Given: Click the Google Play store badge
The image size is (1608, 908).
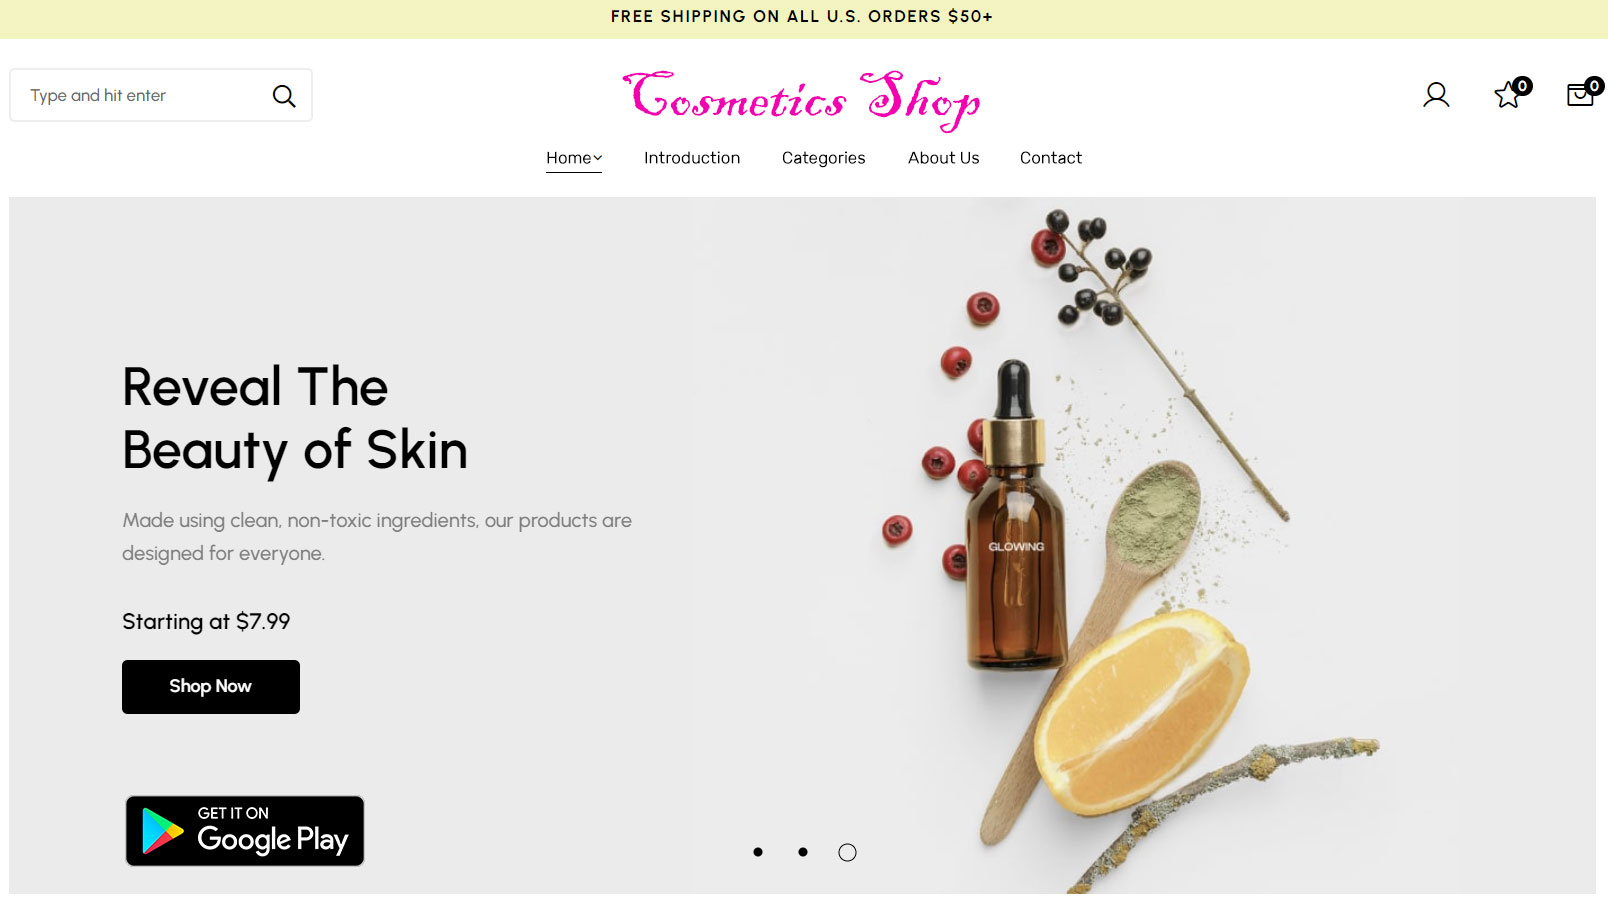Looking at the screenshot, I should tap(245, 831).
